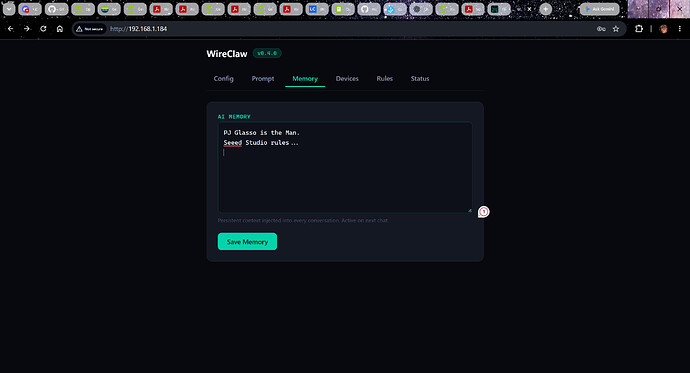Switch to the dark green square icon tab
Screen dimensions: 690x373
pos(499,9)
